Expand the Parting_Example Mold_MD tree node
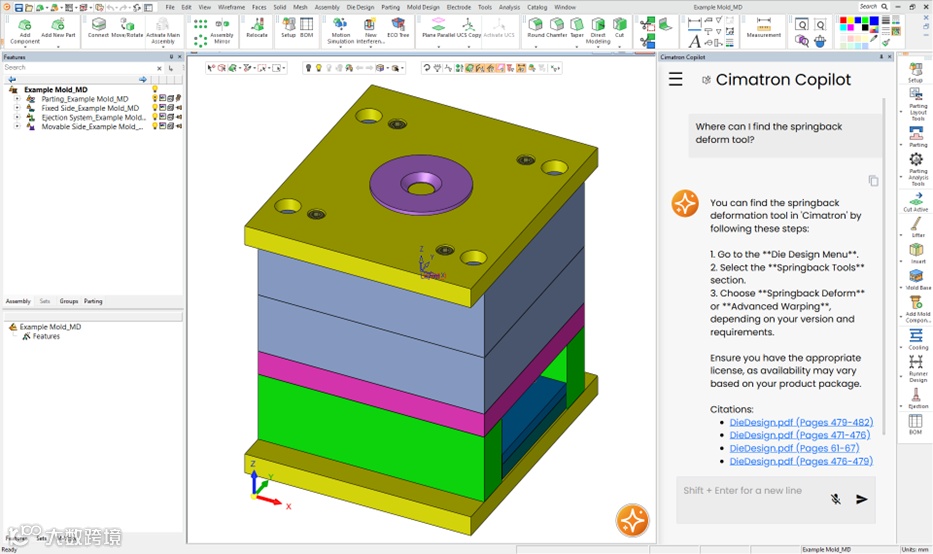 (17, 99)
